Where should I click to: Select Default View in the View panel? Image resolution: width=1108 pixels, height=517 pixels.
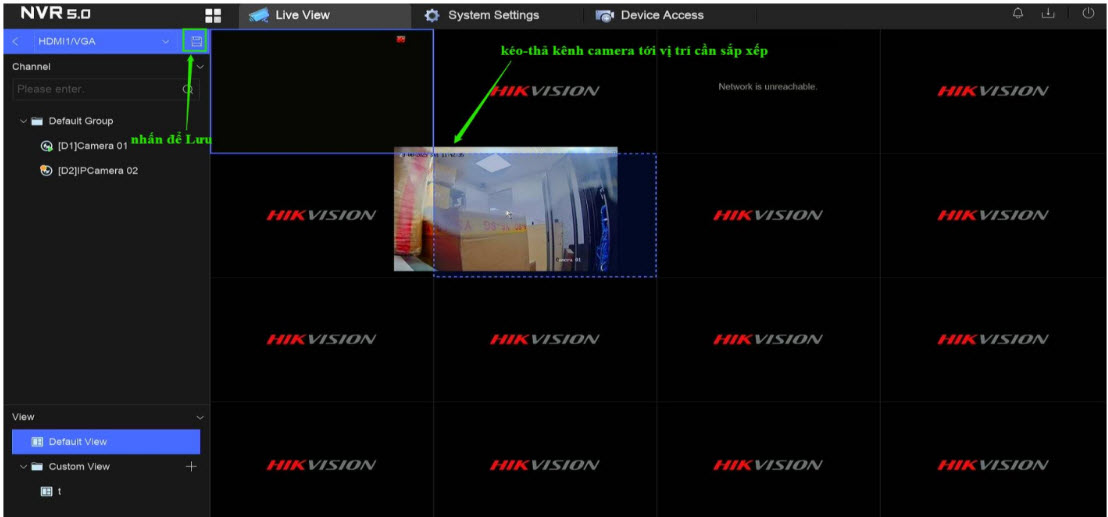(77, 442)
